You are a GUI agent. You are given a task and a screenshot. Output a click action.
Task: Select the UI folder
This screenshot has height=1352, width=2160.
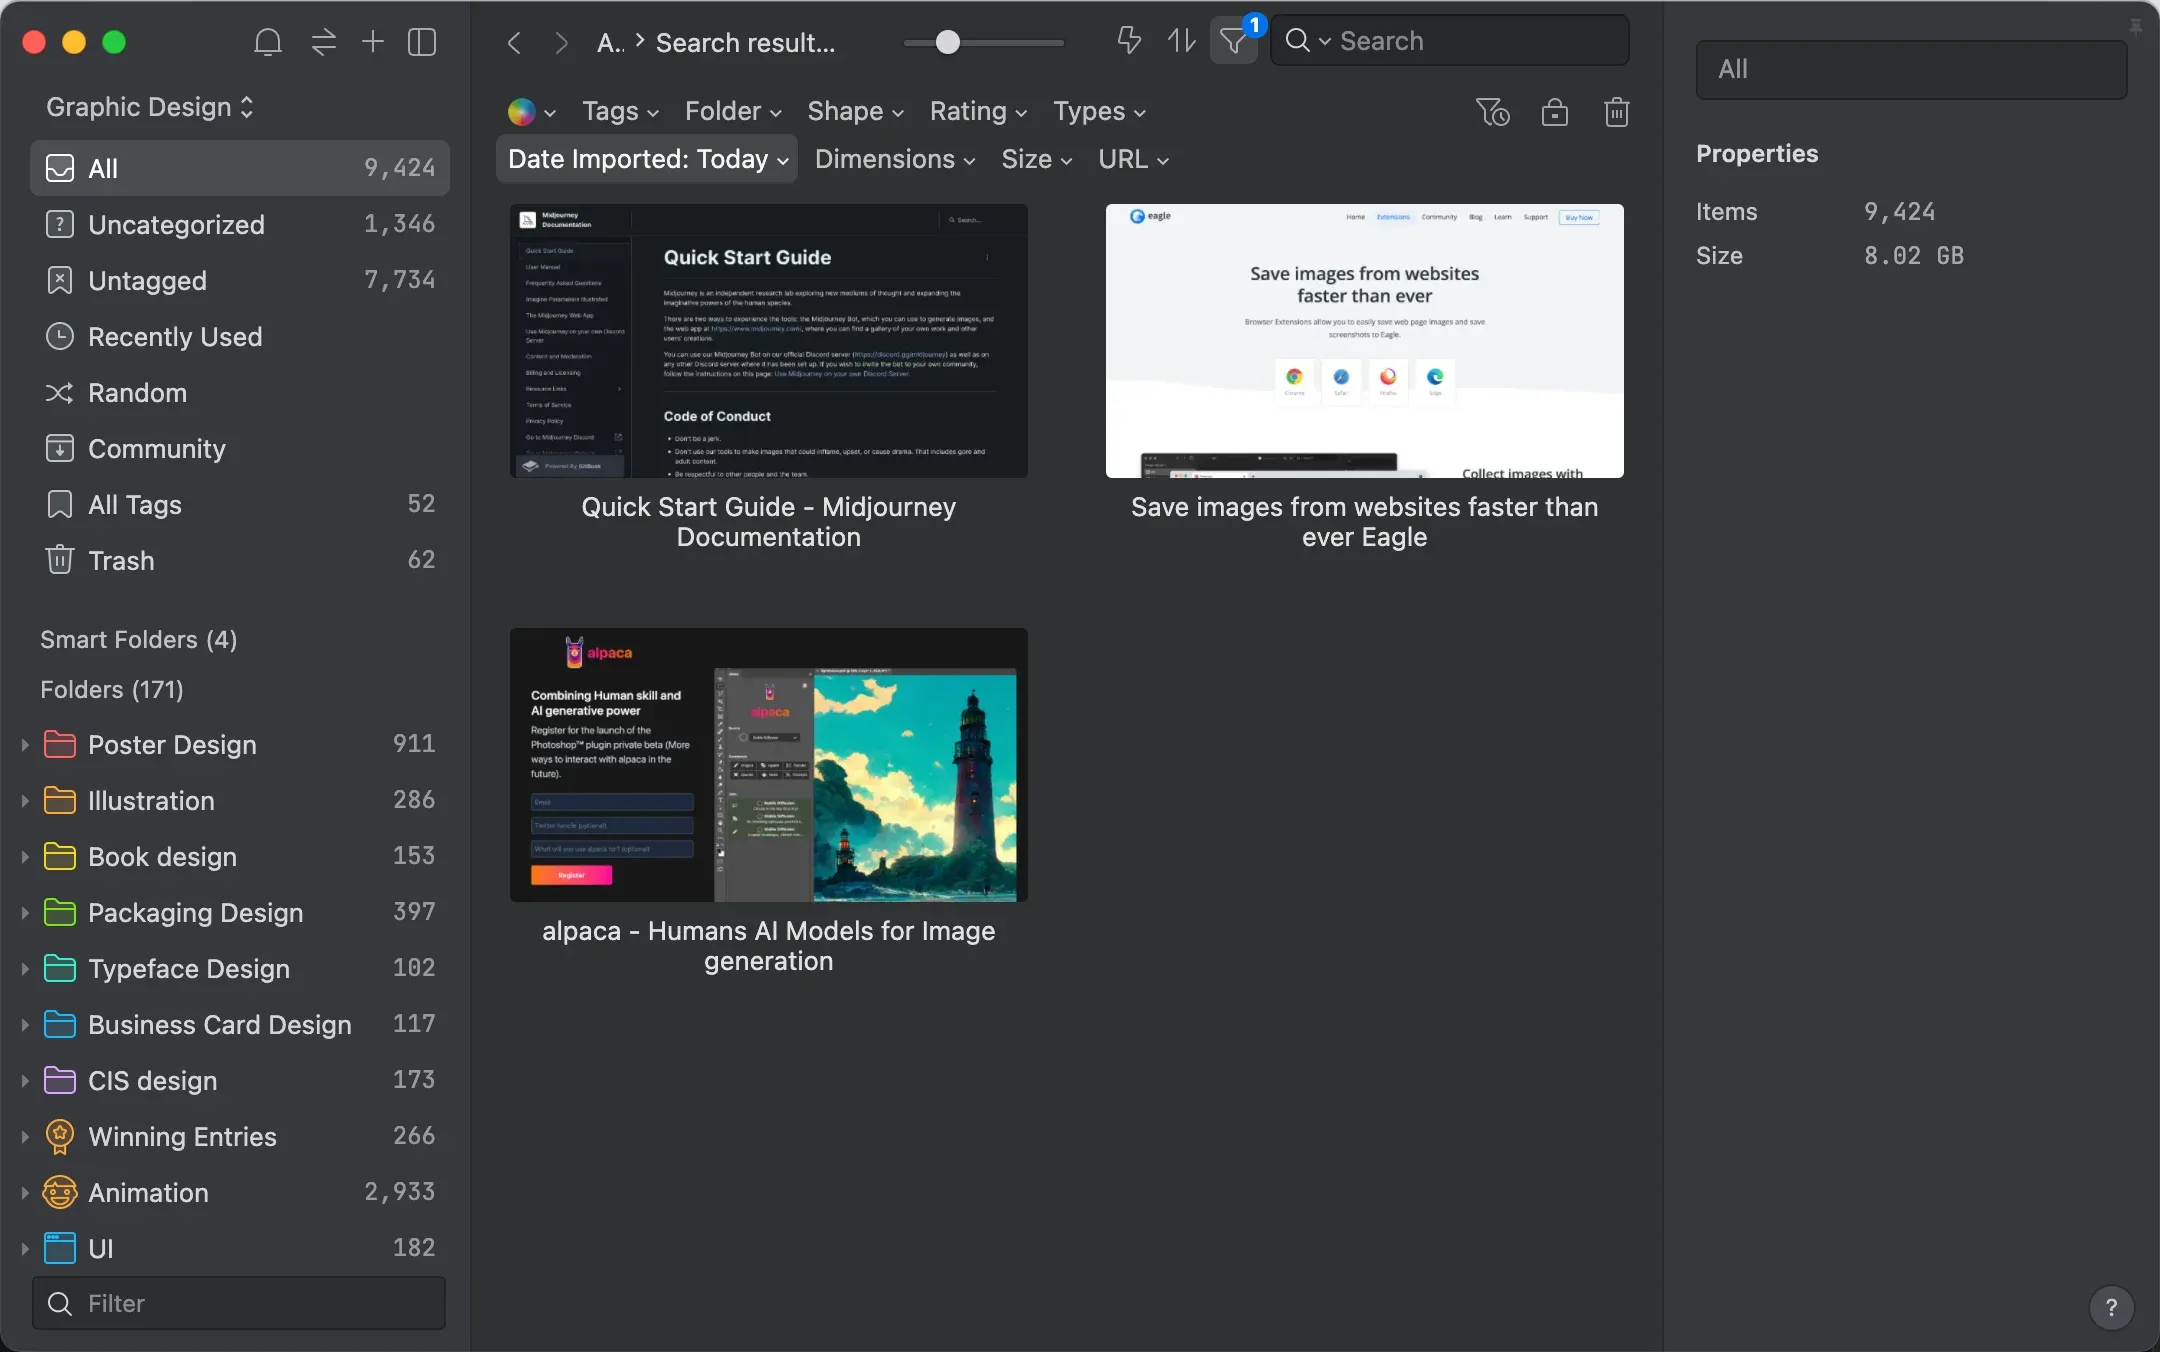[240, 1248]
